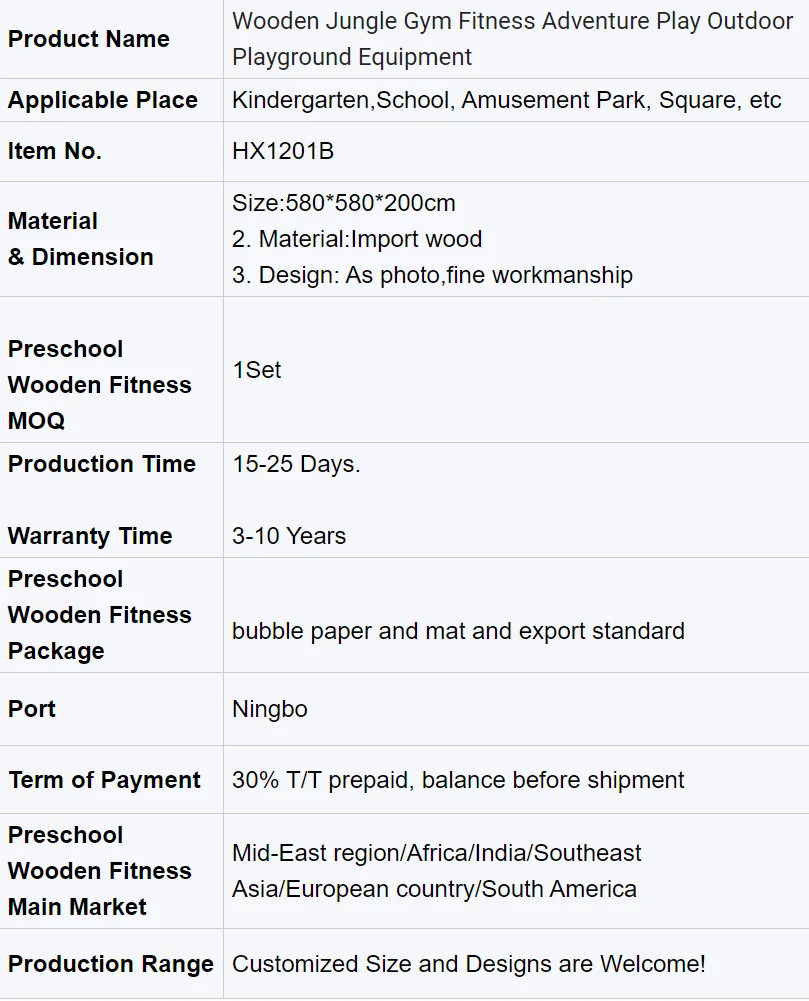This screenshot has height=1001, width=809.
Task: Click the "Product Name" row label
Action: tap(89, 39)
